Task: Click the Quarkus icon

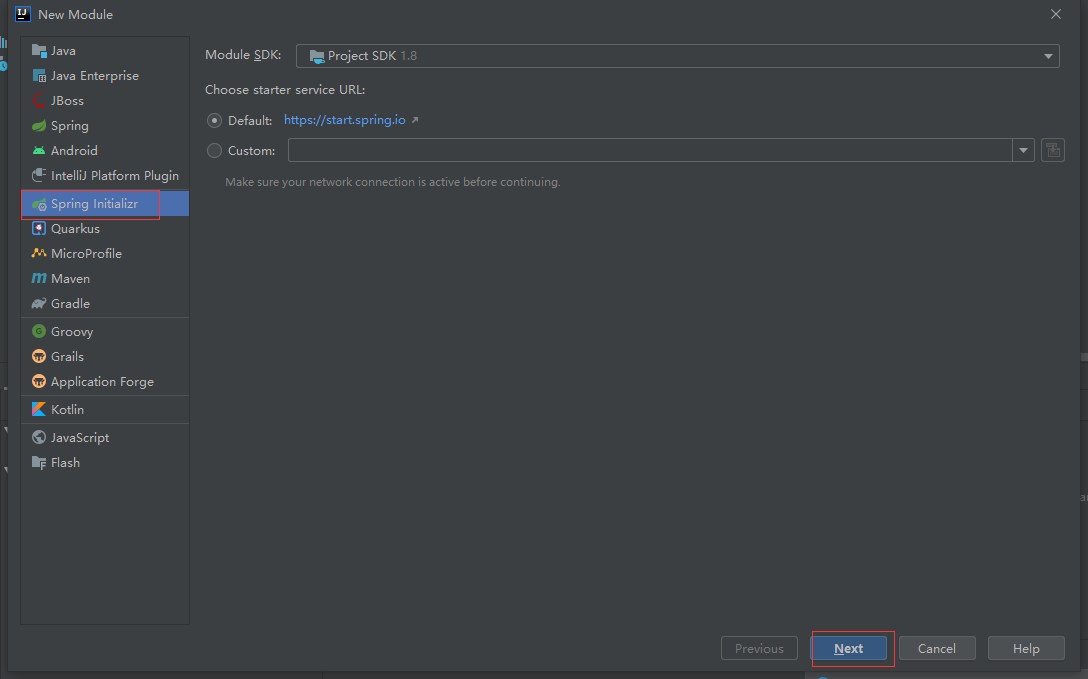Action: pyautogui.click(x=39, y=228)
